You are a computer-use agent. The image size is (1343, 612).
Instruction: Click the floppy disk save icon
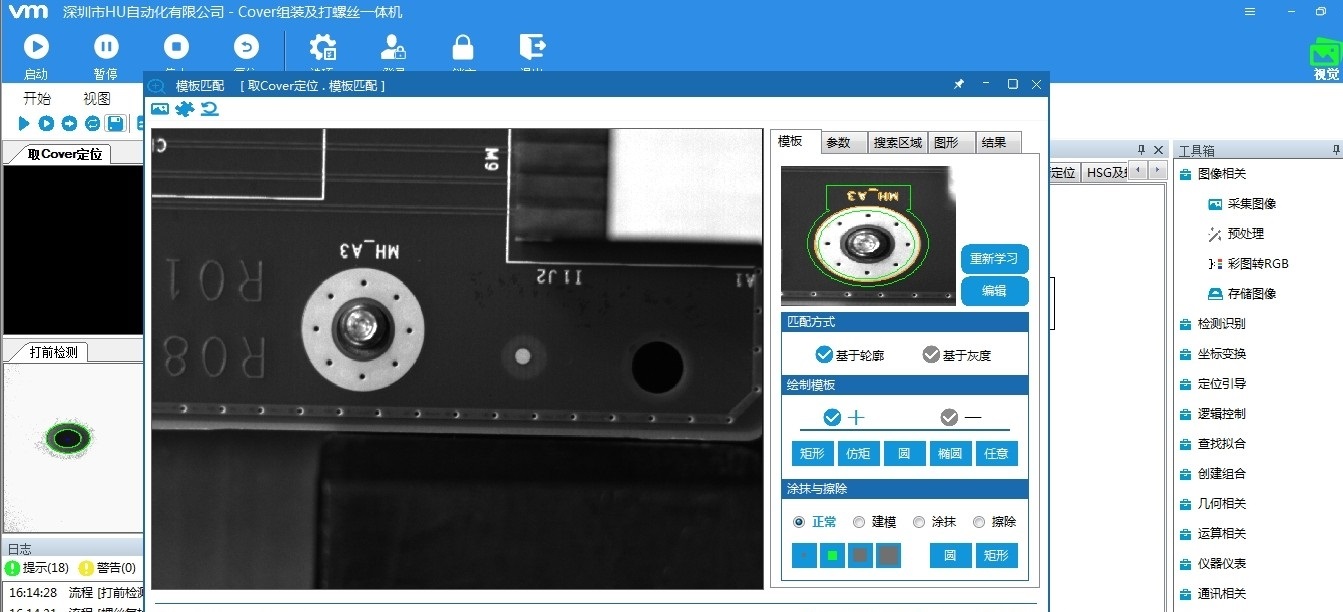(x=115, y=123)
